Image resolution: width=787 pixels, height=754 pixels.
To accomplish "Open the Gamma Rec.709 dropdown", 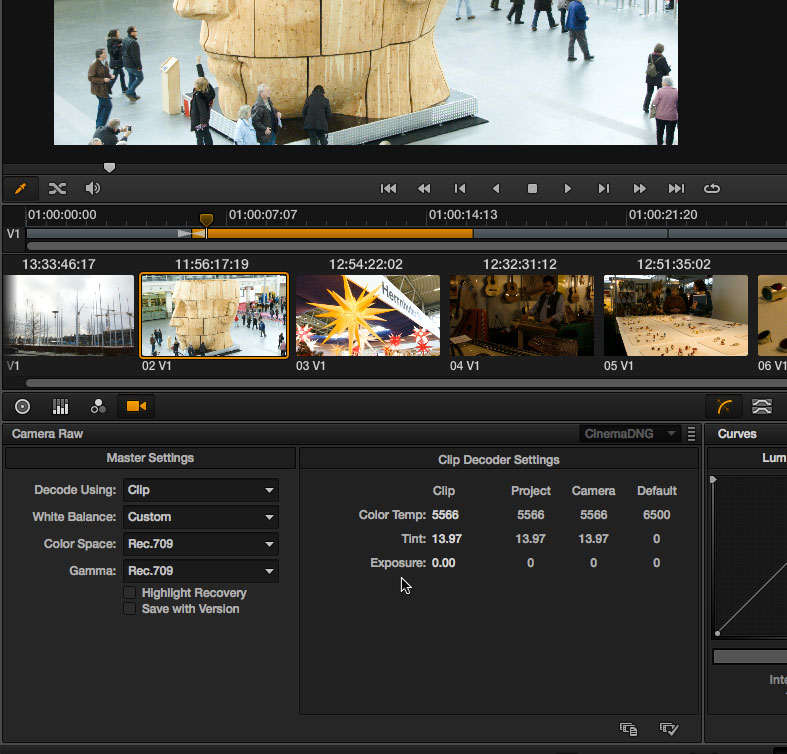I will point(201,571).
